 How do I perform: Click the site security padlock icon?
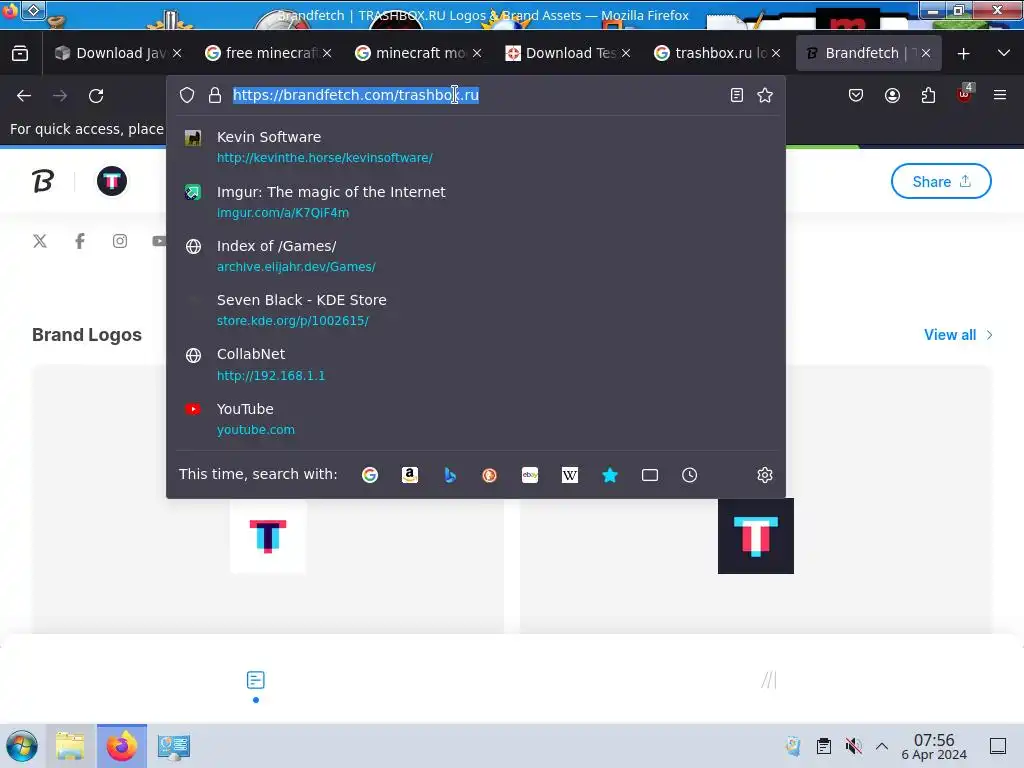[x=215, y=95]
